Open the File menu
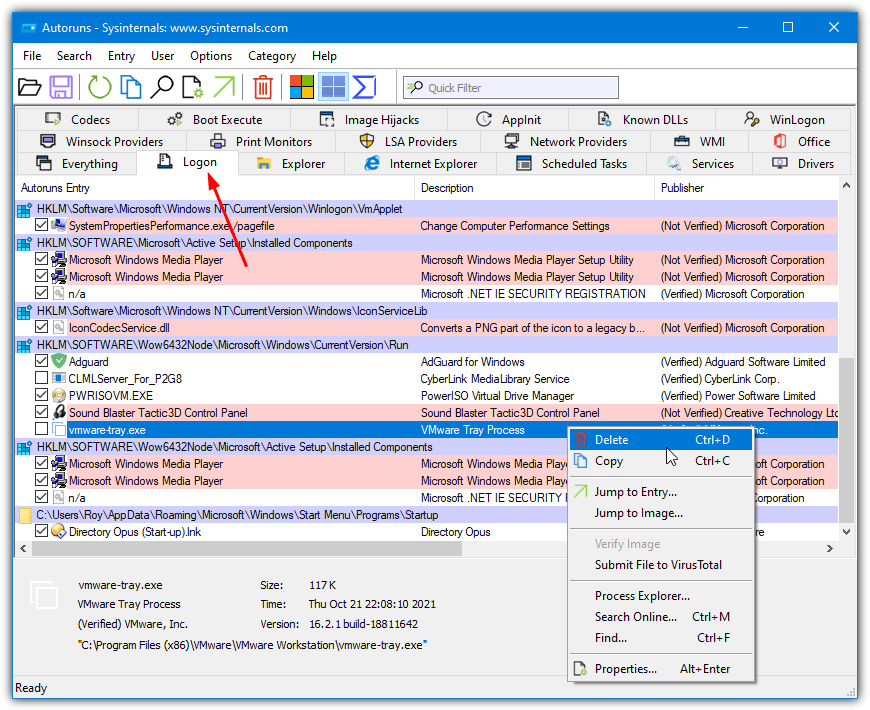The width and height of the screenshot is (870, 710). [x=32, y=56]
